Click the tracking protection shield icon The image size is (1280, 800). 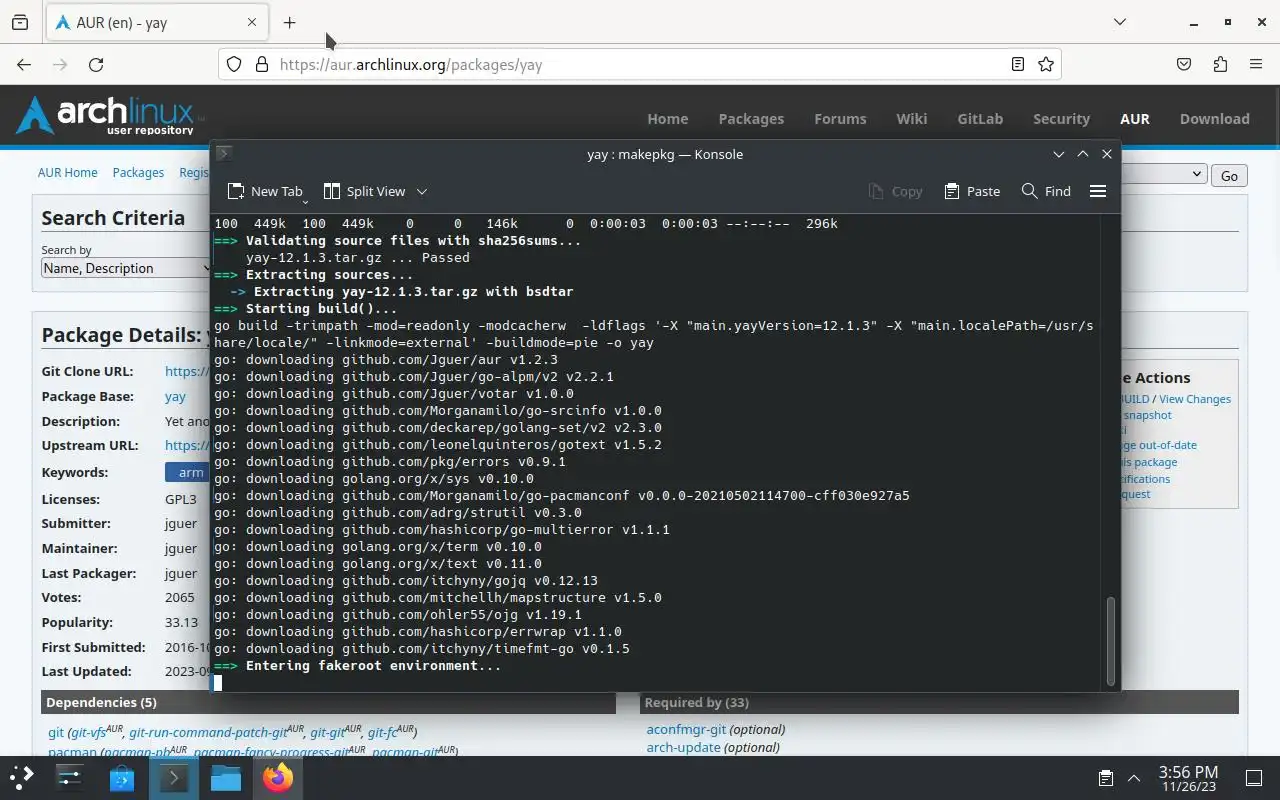click(234, 64)
